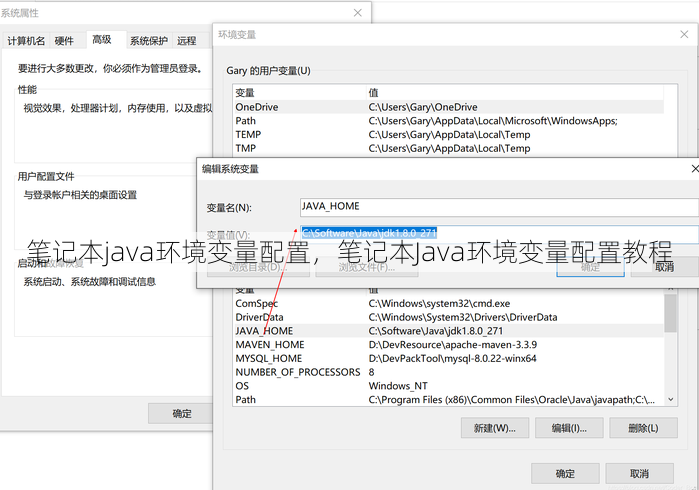
Task: Click 取消 at bottom of 环境变量 dialog
Action: [x=639, y=474]
